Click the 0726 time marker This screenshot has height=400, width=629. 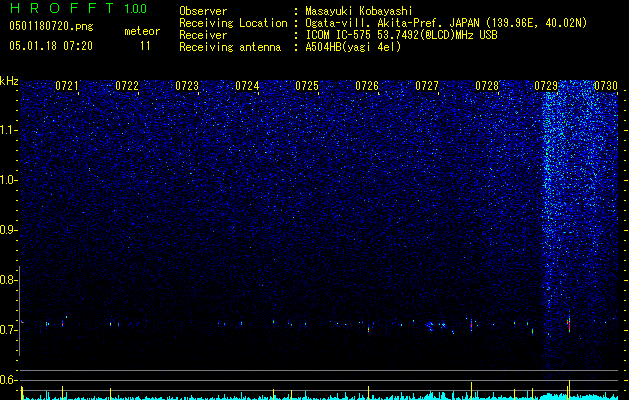[x=367, y=86]
